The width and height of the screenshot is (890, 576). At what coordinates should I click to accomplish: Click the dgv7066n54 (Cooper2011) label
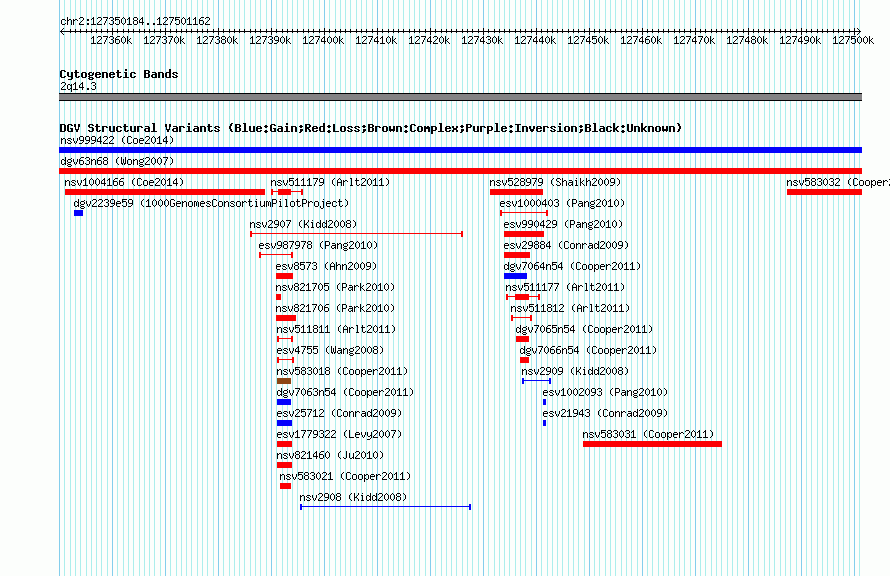point(588,350)
